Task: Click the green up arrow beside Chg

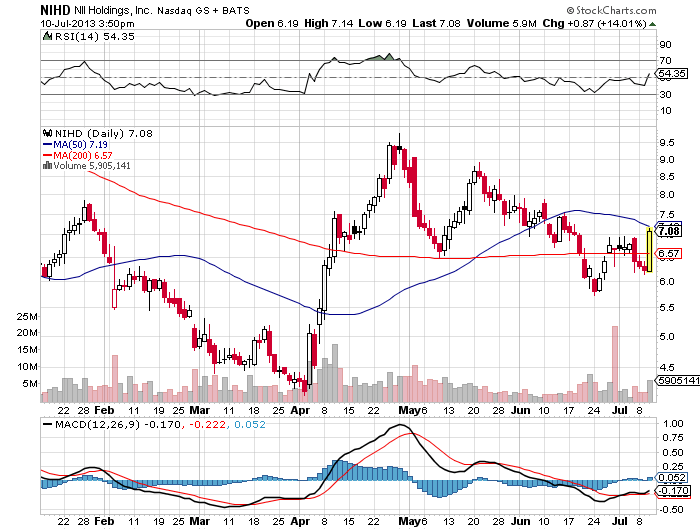Action: coord(652,24)
